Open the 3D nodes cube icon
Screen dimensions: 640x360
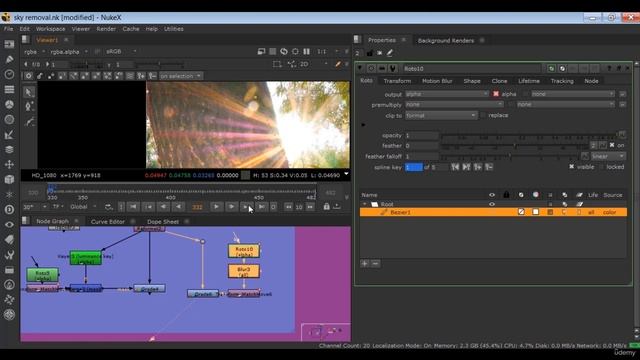pyautogui.click(x=9, y=180)
